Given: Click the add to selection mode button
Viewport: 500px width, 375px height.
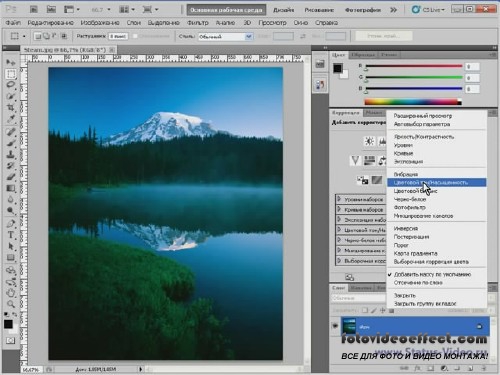Looking at the screenshot, I should click(x=46, y=36).
